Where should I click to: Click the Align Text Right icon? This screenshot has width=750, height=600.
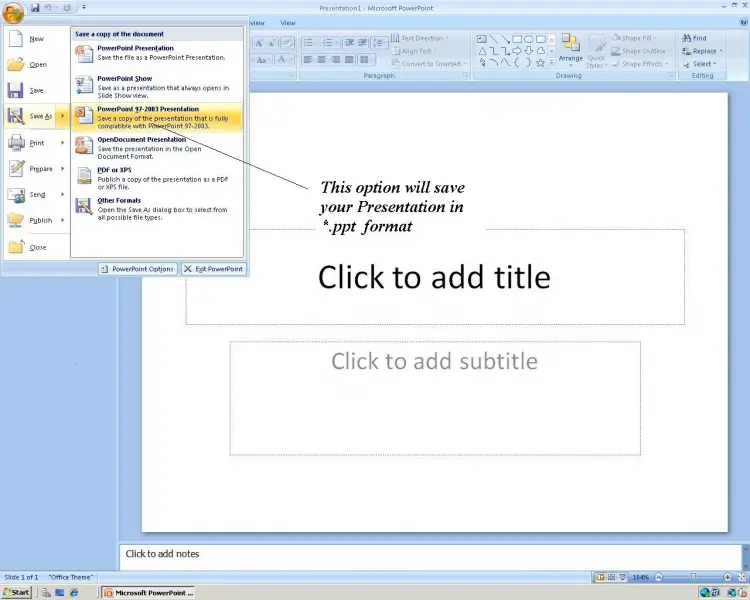[336, 60]
